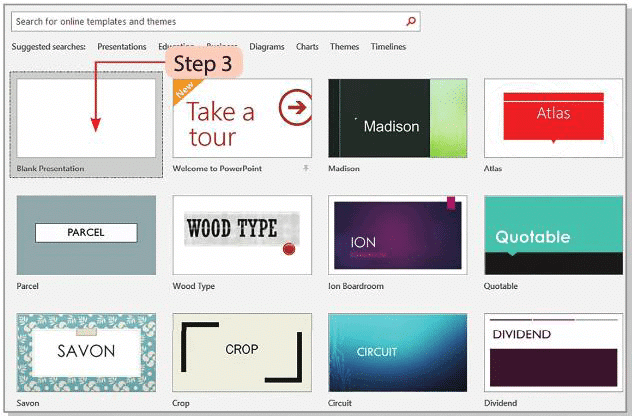632x416 pixels.
Task: Search suggested term Themes
Action: 344,47
